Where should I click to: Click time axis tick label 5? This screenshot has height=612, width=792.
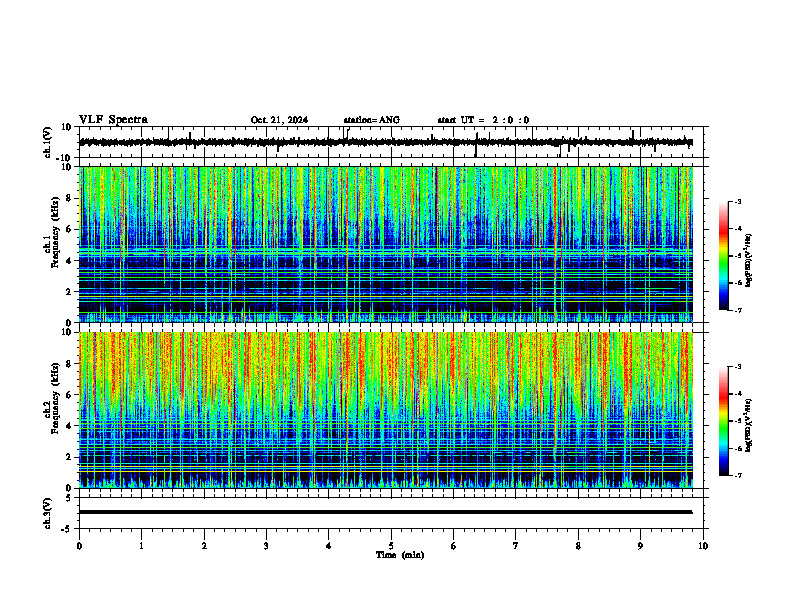tap(391, 546)
